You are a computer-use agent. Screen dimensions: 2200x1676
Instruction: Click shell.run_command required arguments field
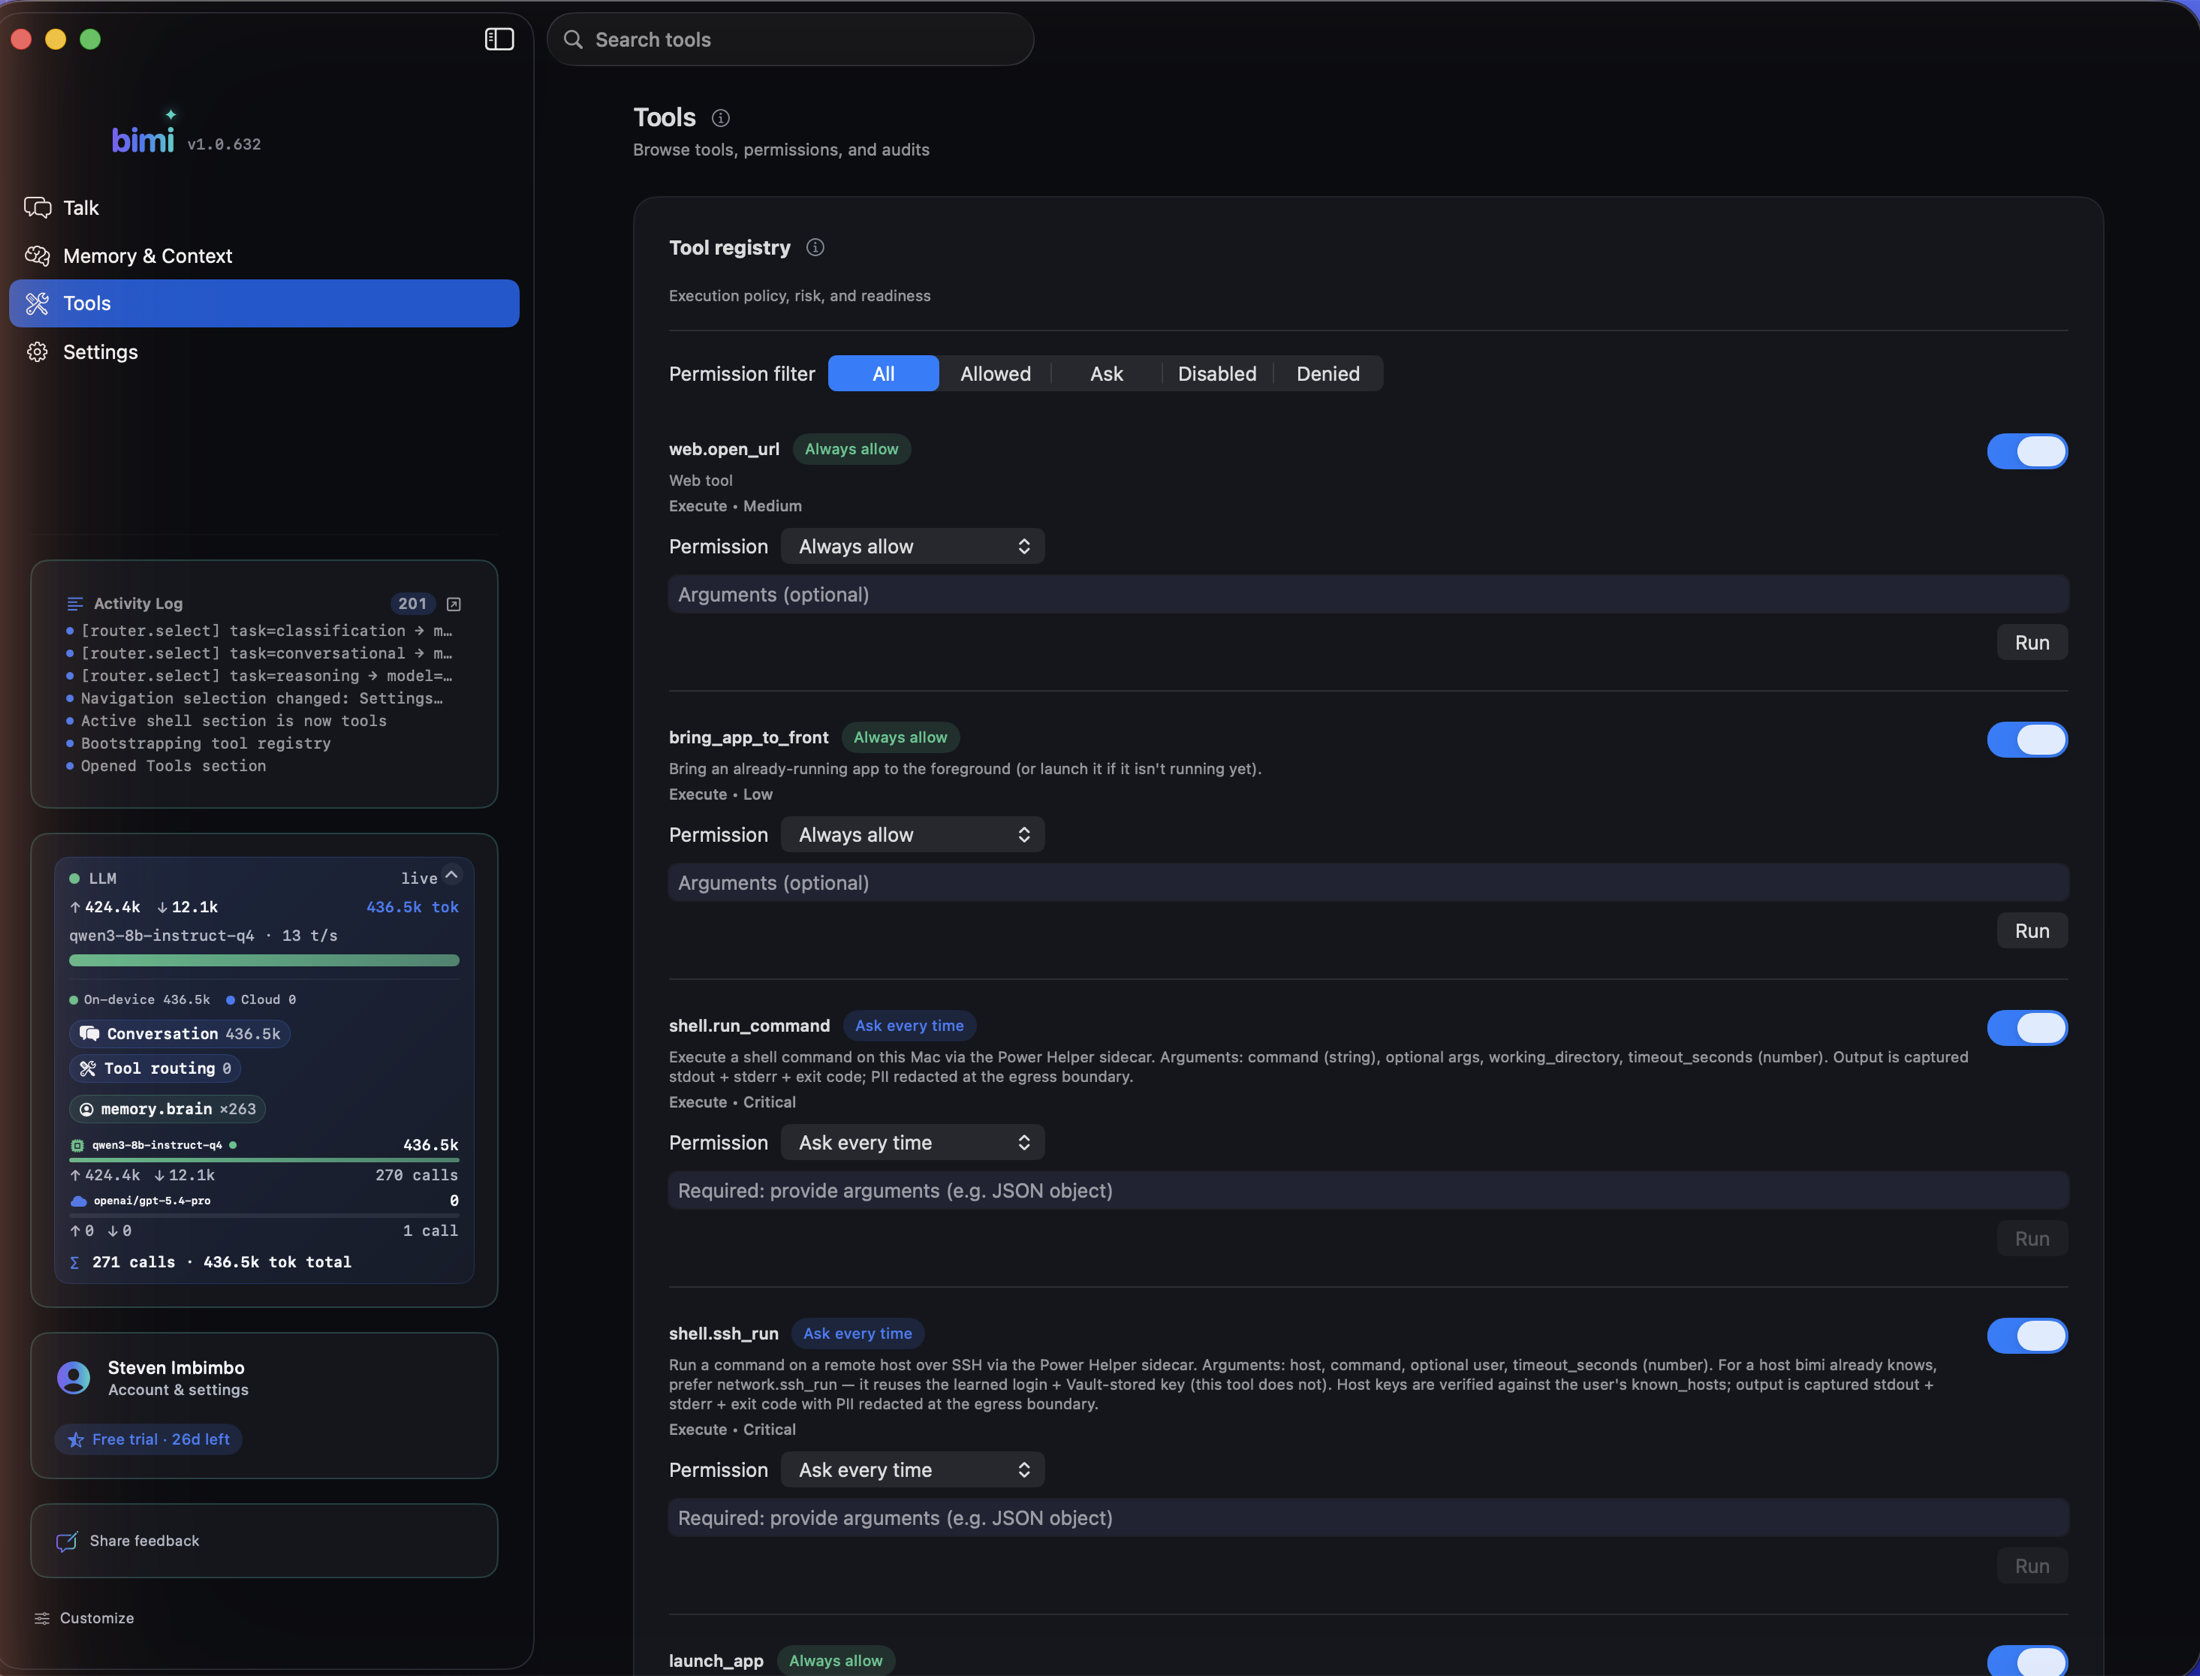1368,1190
